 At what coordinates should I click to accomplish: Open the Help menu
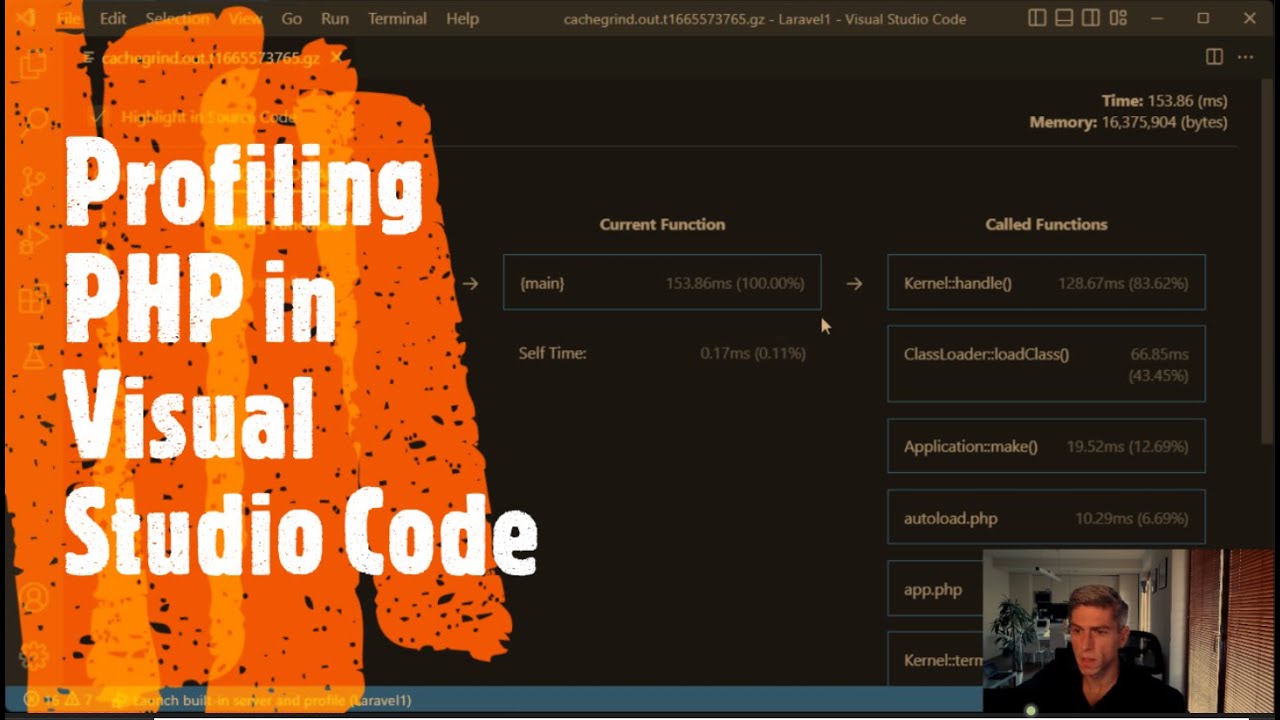coord(462,18)
